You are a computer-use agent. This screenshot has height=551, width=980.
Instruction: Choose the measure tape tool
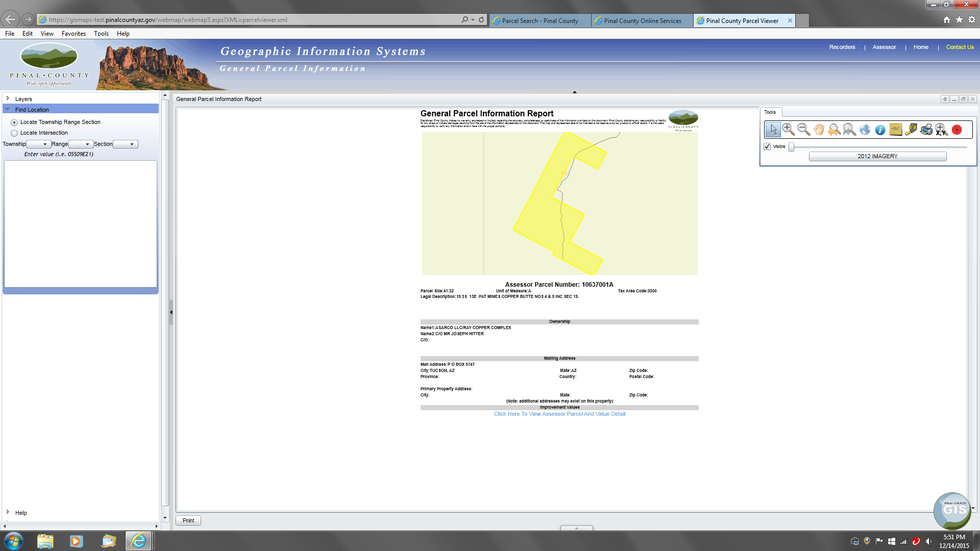pyautogui.click(x=910, y=129)
